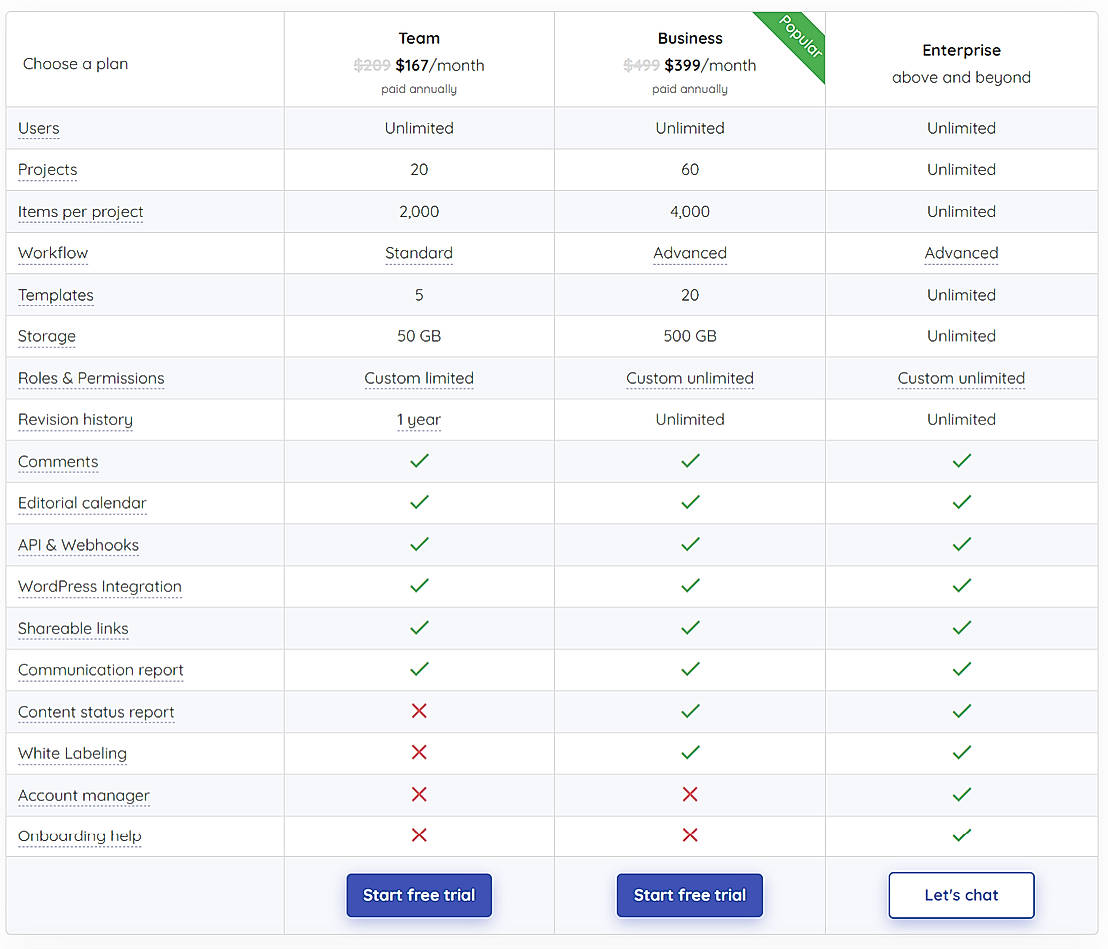
Task: Click the Choose a plan text
Action: click(x=76, y=64)
